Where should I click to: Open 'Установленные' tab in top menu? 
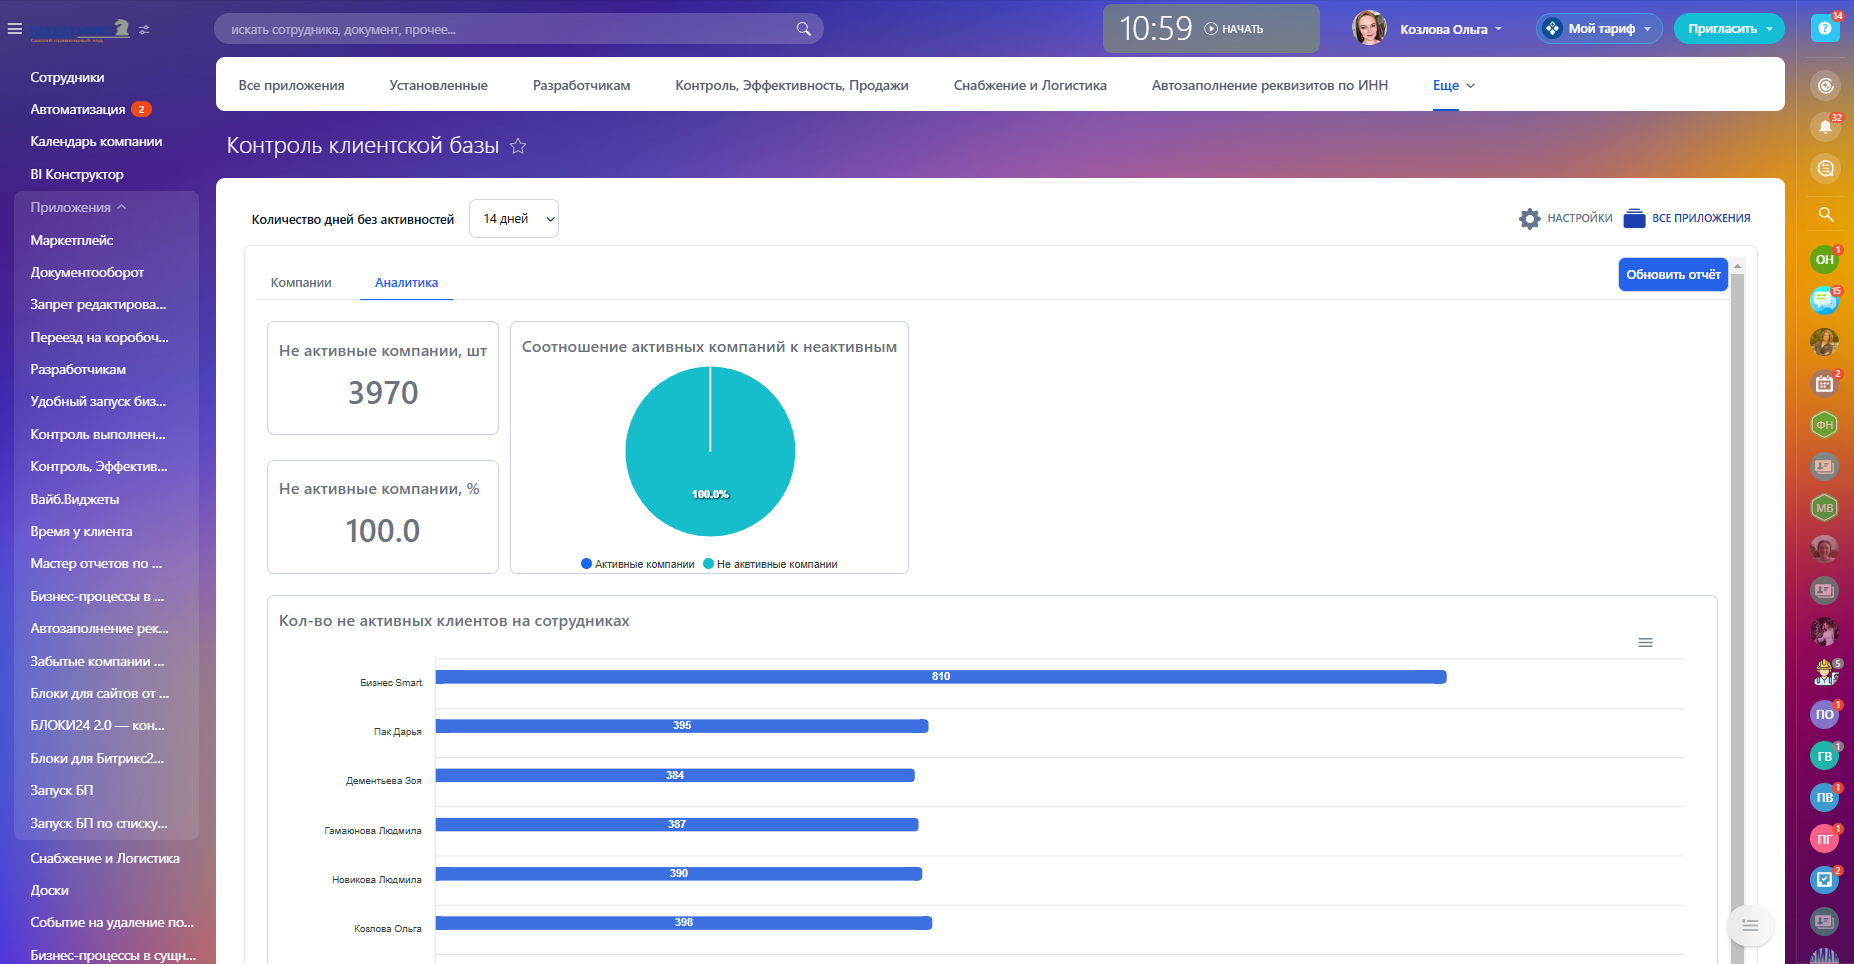coord(438,85)
